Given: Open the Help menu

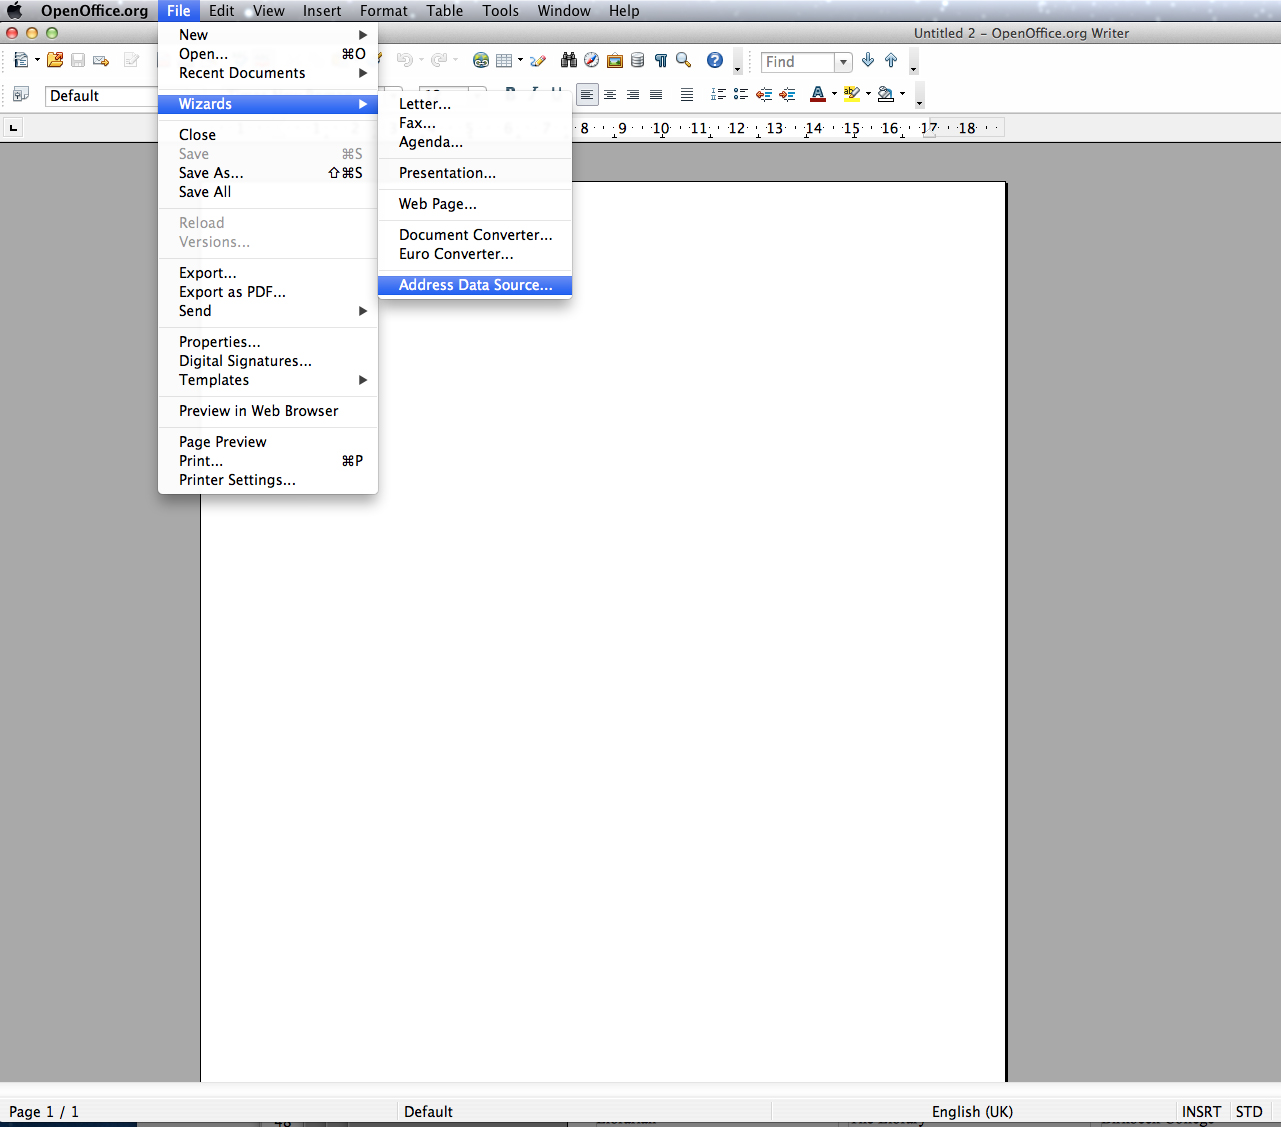Looking at the screenshot, I should [624, 11].
